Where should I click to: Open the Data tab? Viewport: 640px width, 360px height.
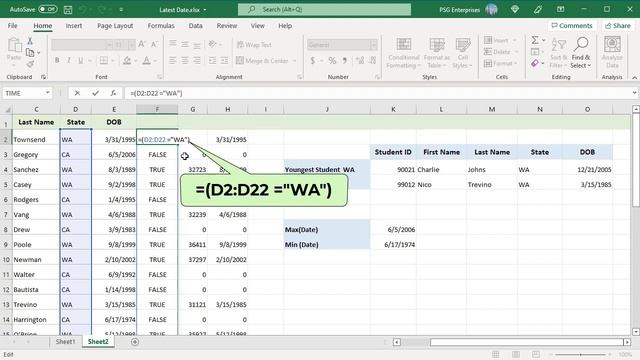(x=196, y=26)
